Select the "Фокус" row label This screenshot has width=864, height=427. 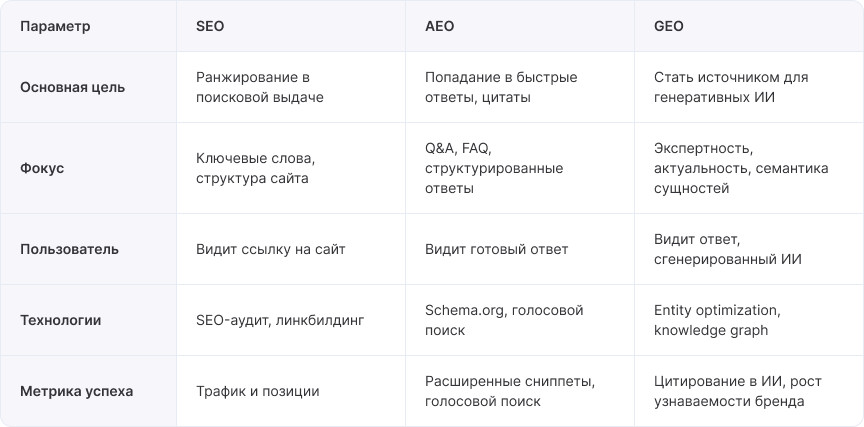[42, 168]
